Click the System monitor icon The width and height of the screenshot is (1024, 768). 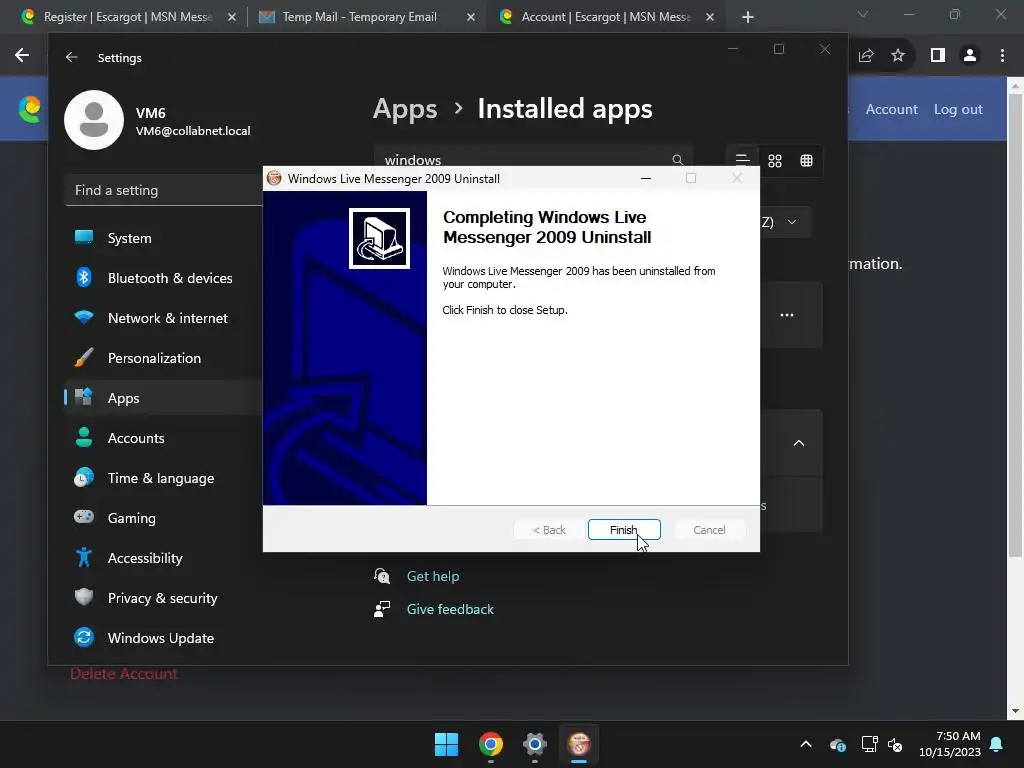point(84,237)
